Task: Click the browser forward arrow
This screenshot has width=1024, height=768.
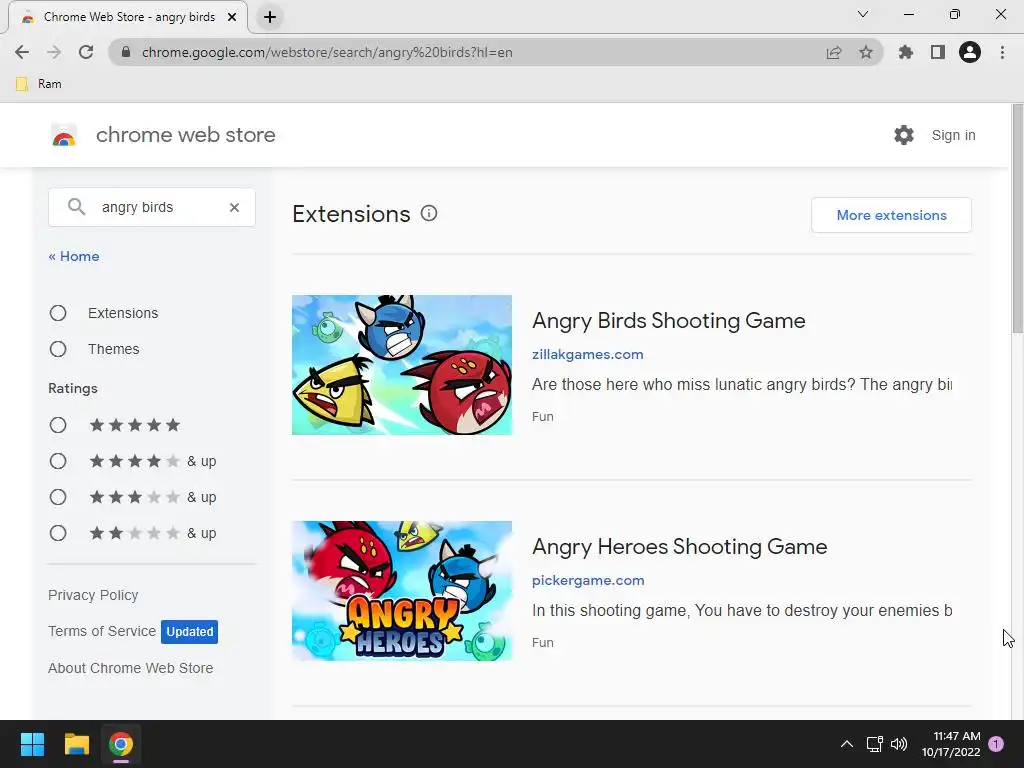Action: (x=54, y=52)
